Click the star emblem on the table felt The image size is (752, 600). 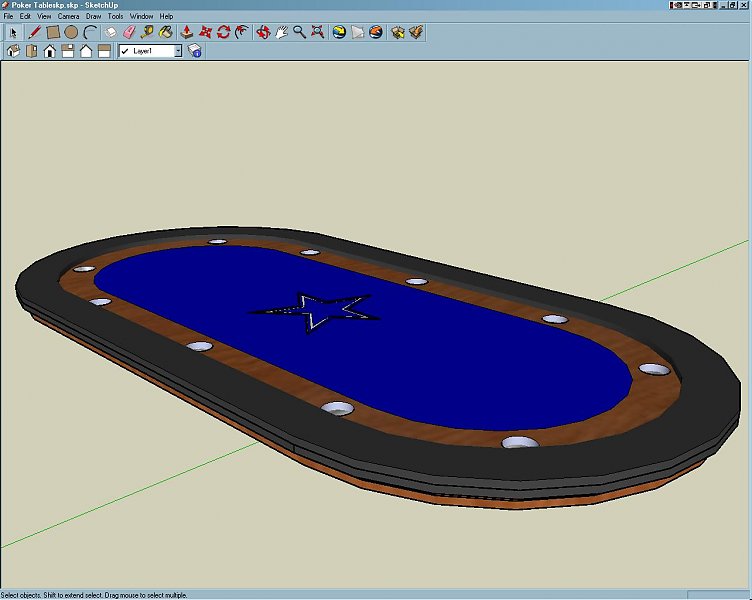(x=315, y=312)
